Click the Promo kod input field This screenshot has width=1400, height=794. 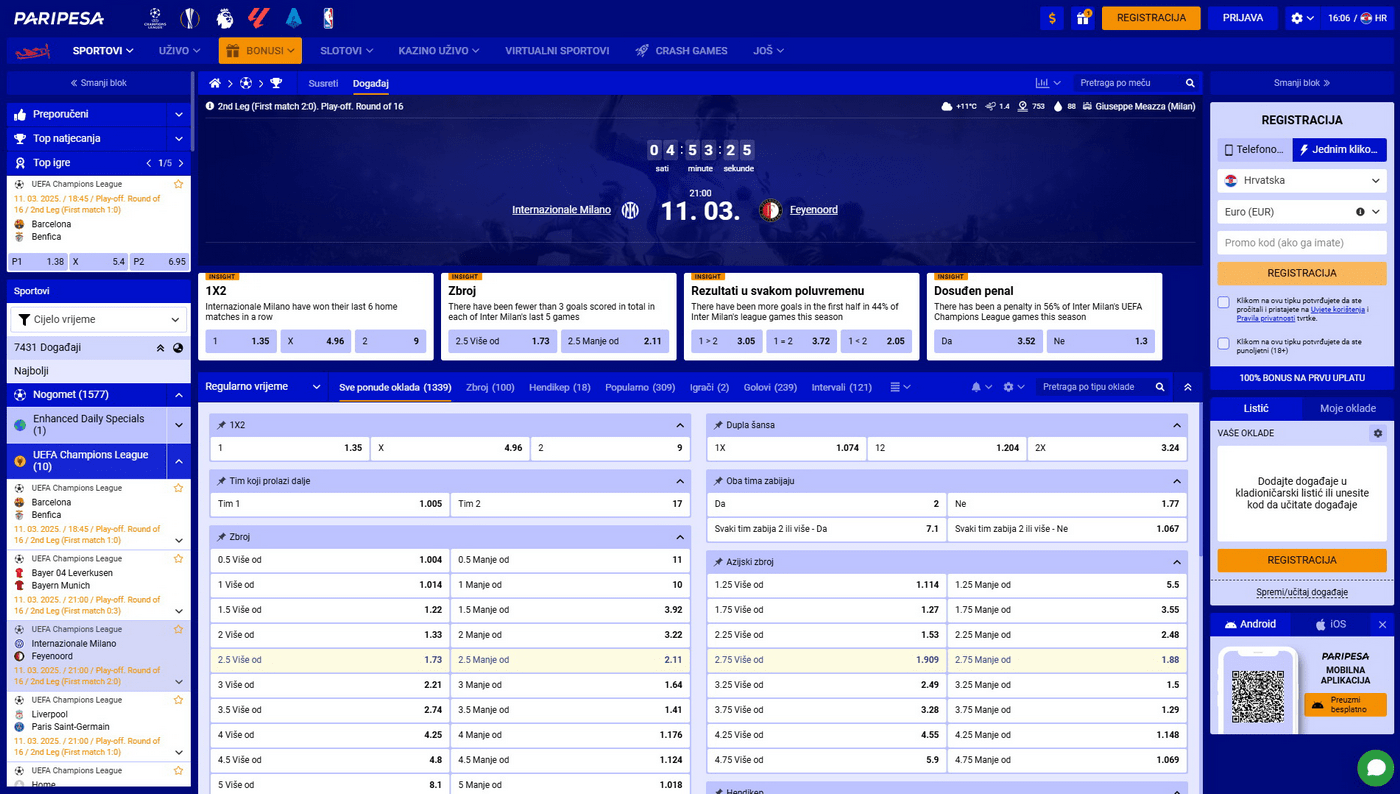[x=1301, y=243]
